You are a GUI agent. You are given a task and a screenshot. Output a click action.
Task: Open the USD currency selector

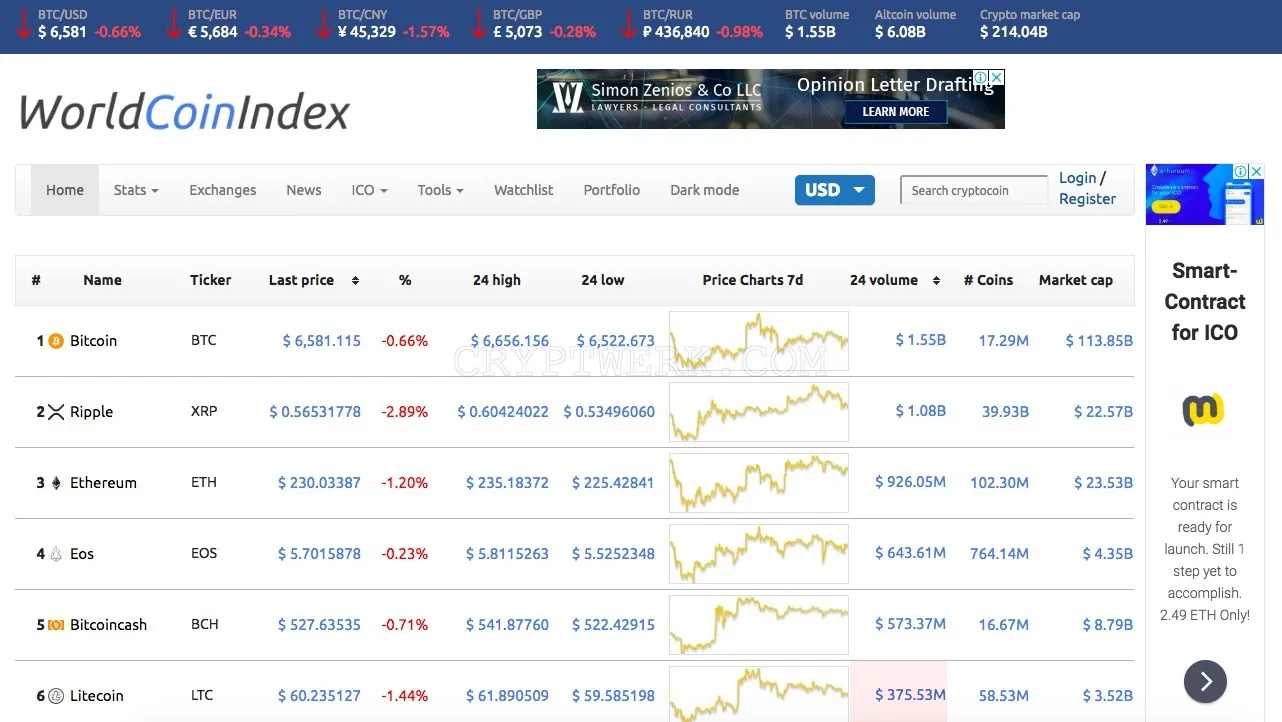[835, 190]
